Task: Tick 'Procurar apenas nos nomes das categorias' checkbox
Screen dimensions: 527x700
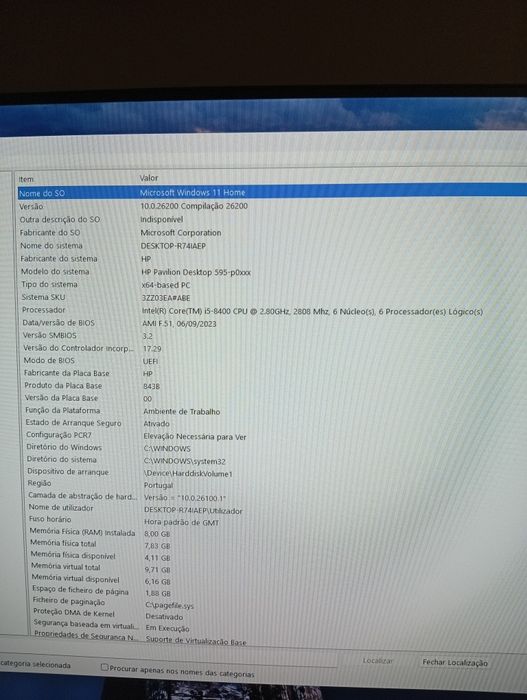Action: (105, 667)
